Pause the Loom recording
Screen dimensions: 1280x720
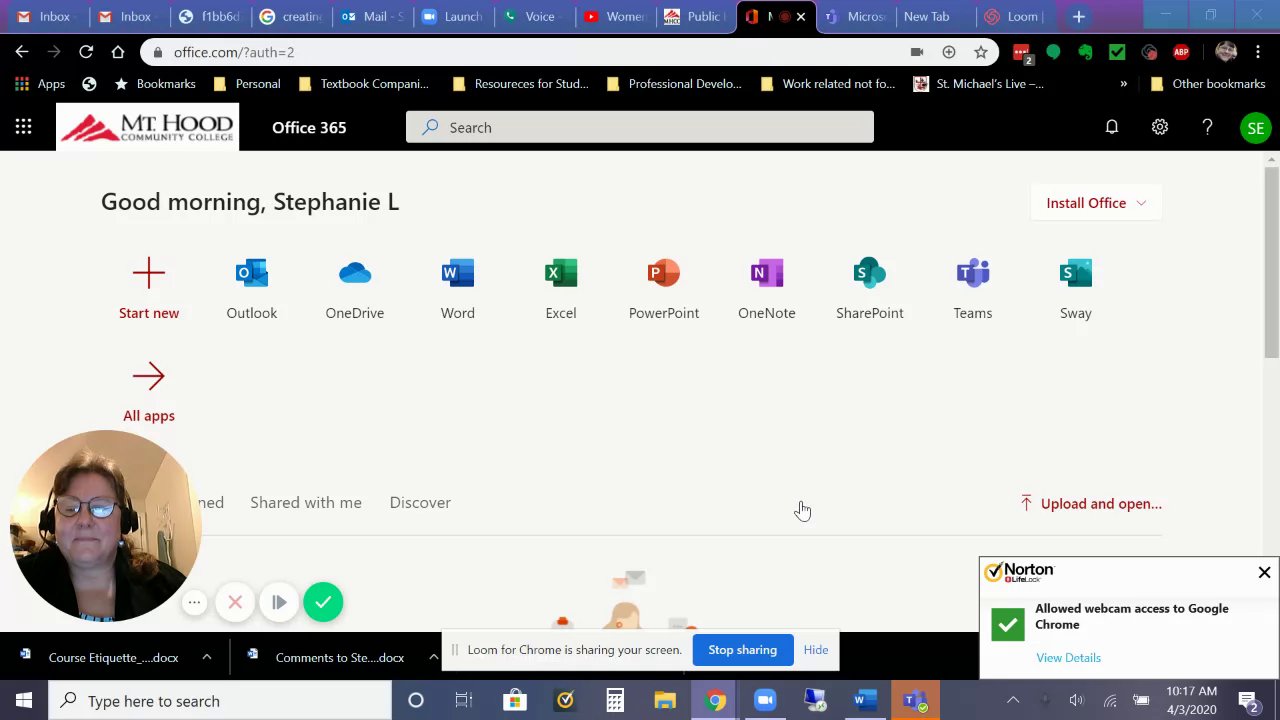[279, 602]
